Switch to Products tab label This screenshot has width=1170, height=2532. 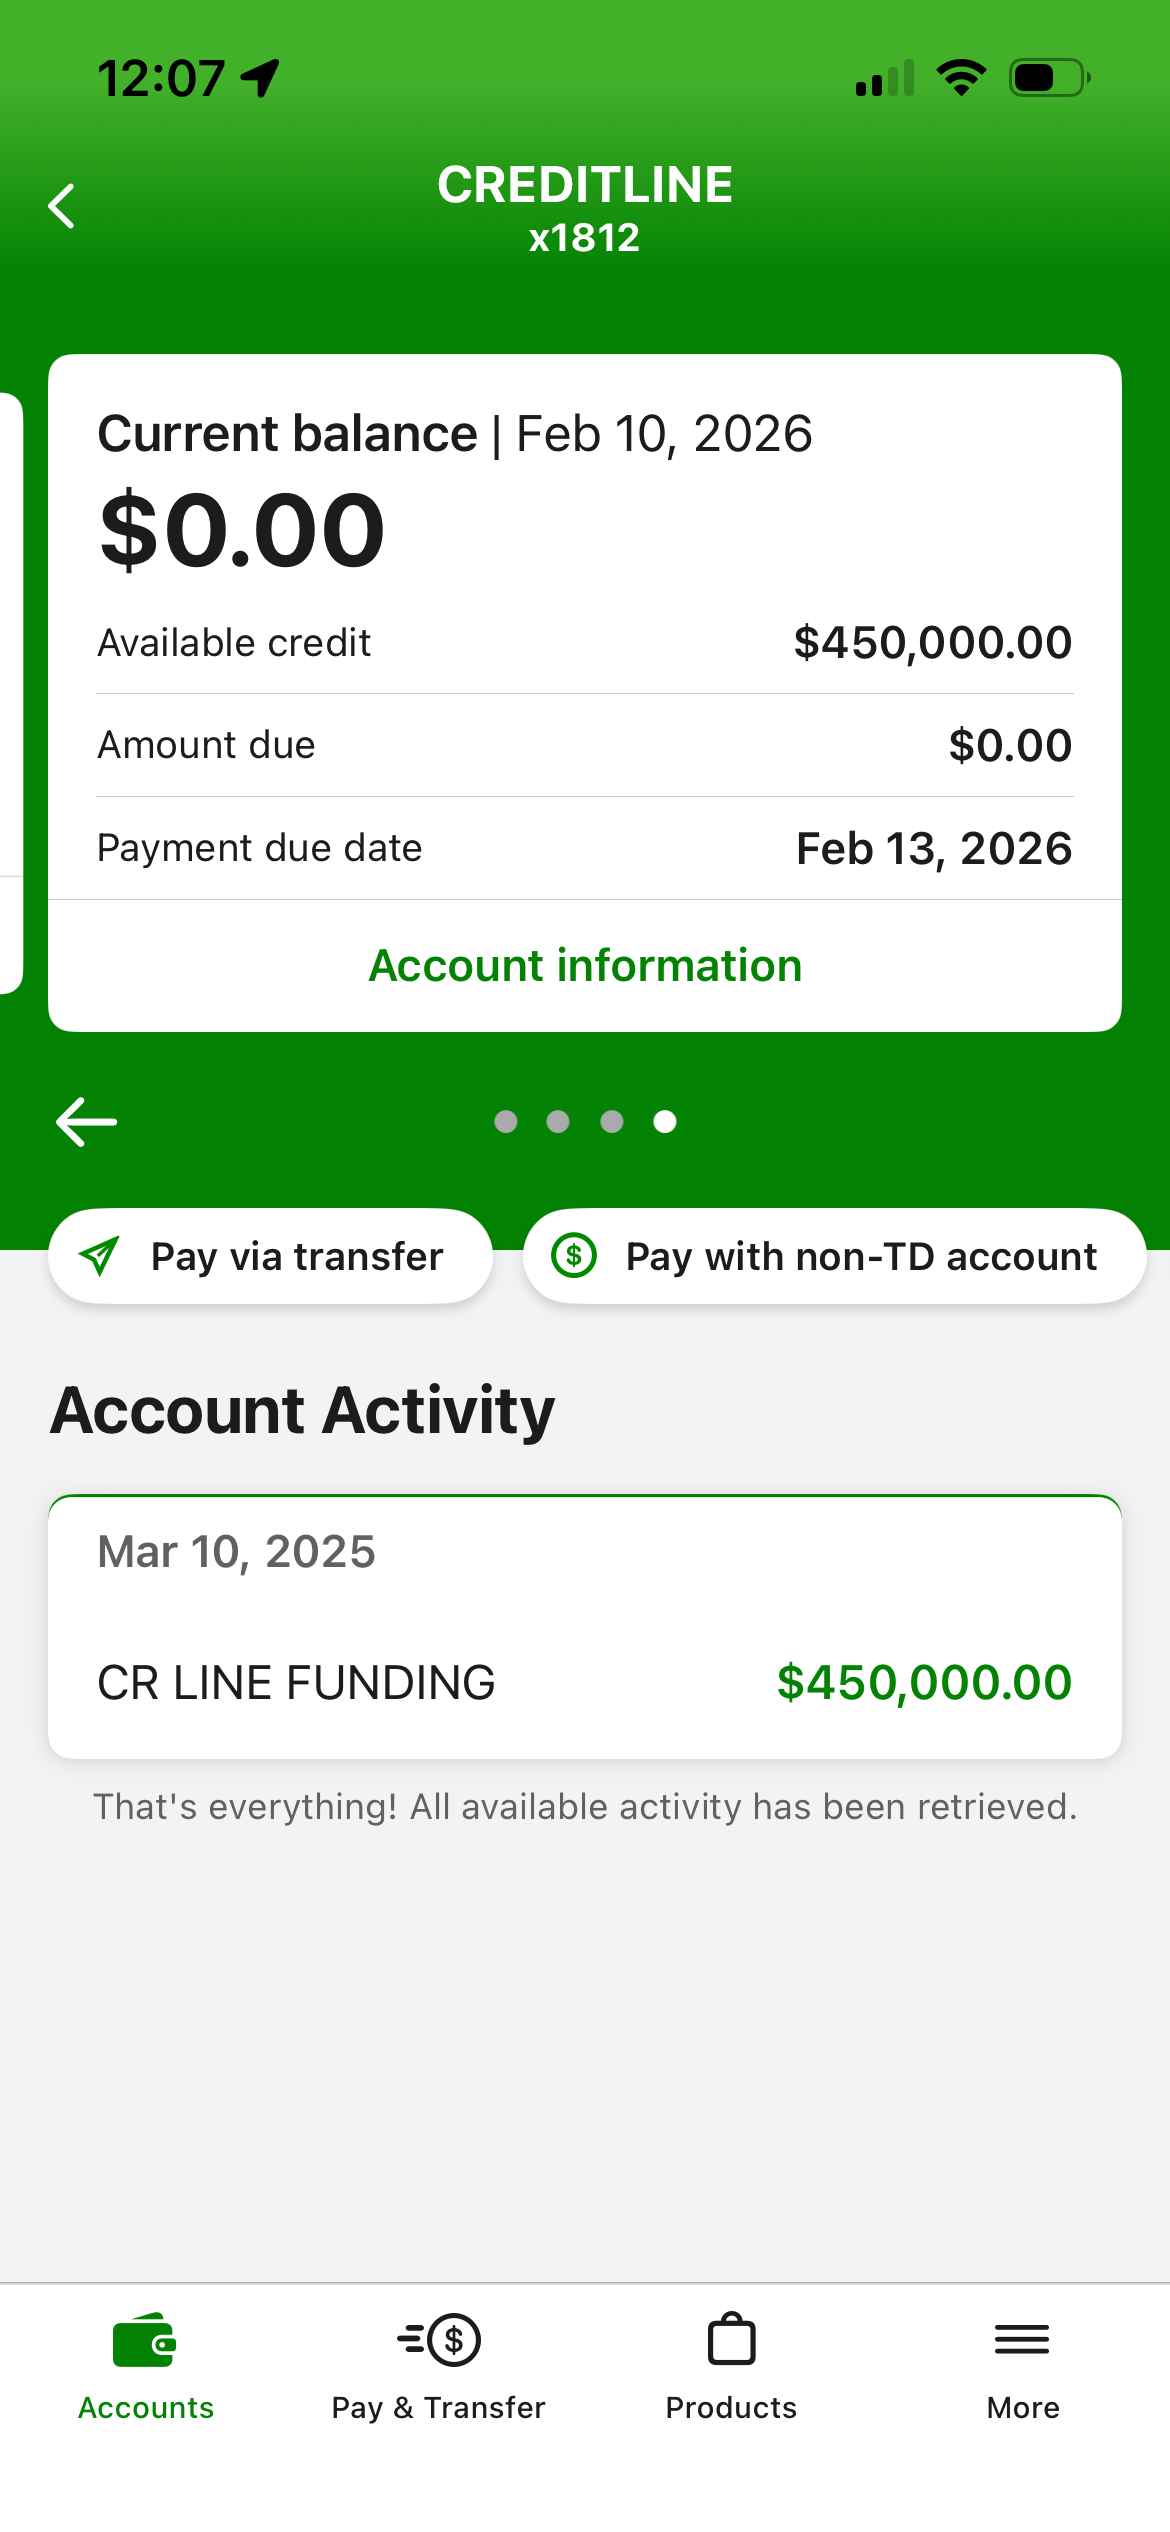[x=731, y=2407]
